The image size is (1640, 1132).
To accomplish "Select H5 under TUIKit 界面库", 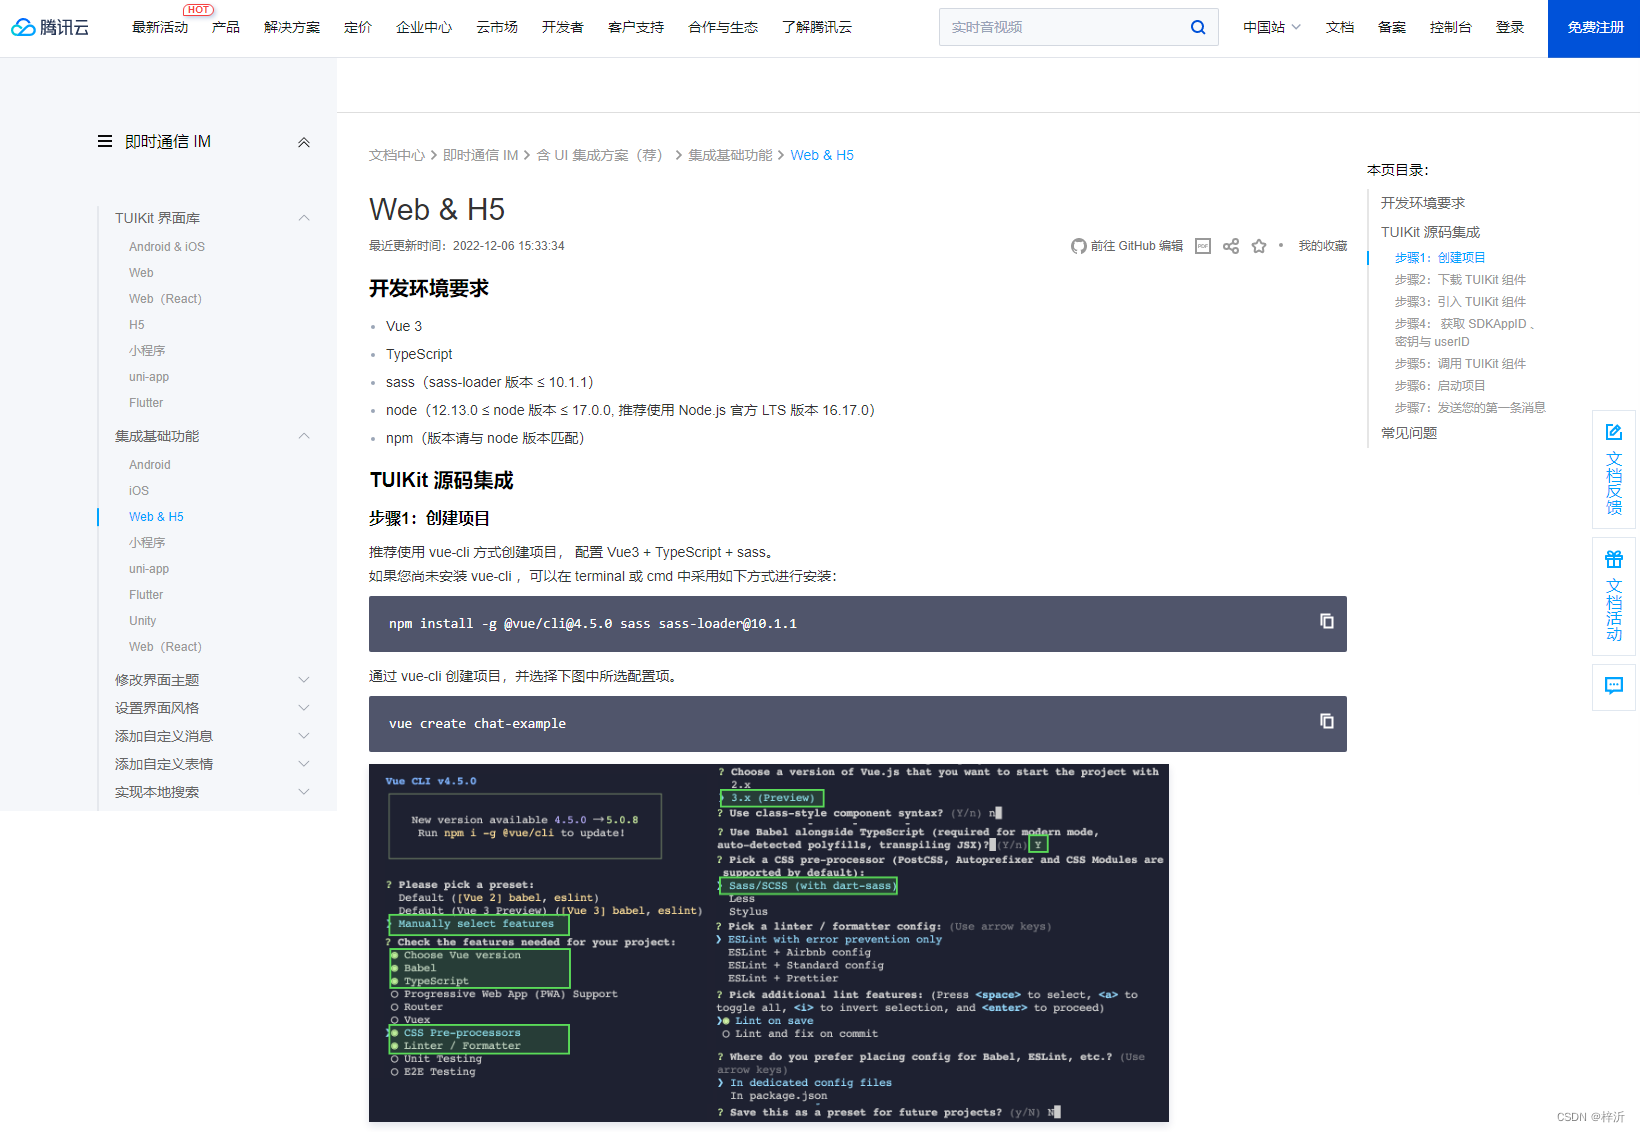I will click(137, 325).
